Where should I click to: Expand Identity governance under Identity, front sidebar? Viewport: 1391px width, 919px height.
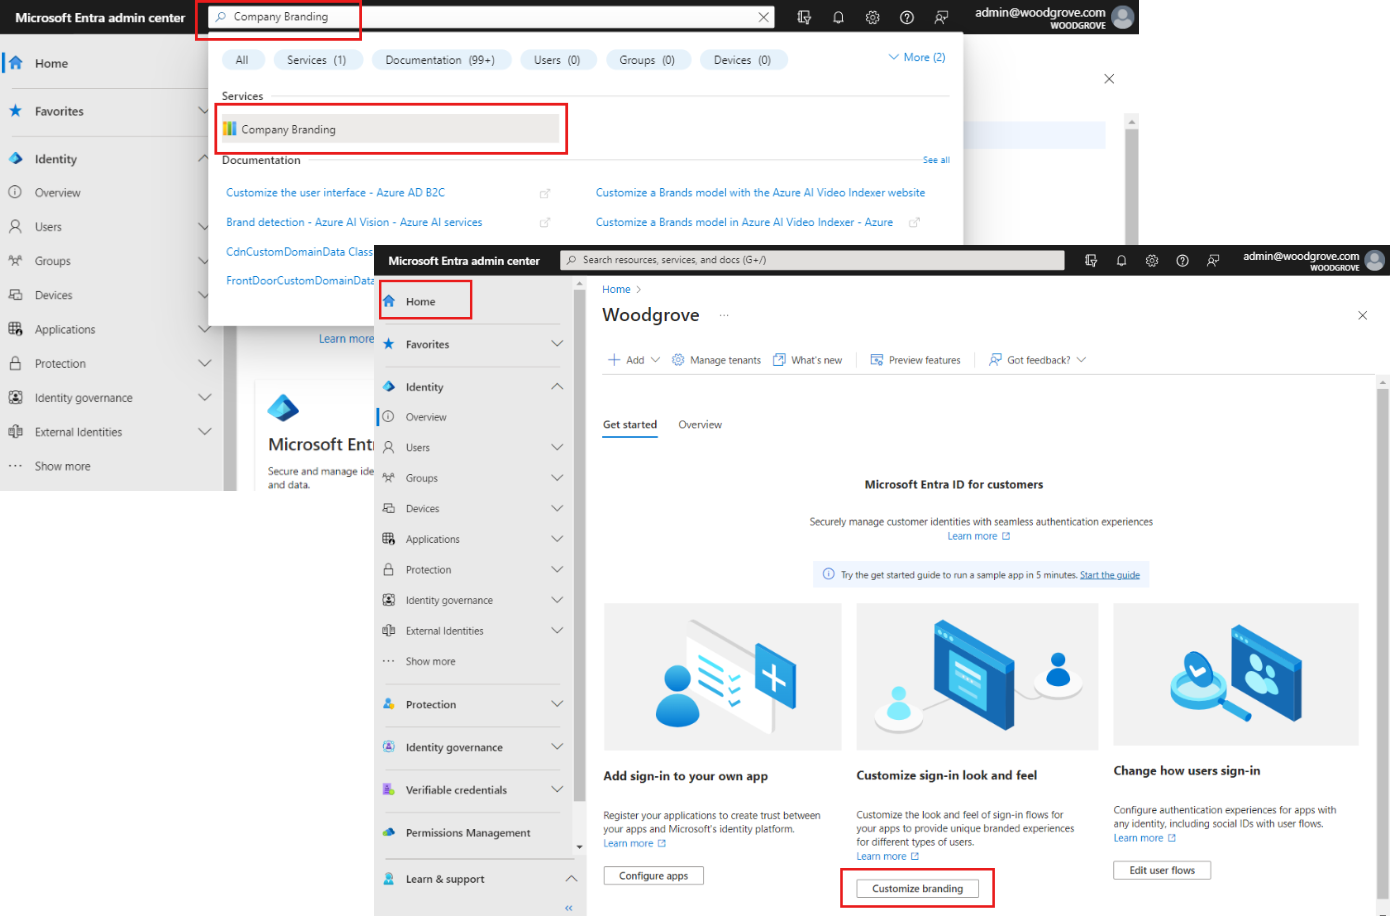point(557,600)
